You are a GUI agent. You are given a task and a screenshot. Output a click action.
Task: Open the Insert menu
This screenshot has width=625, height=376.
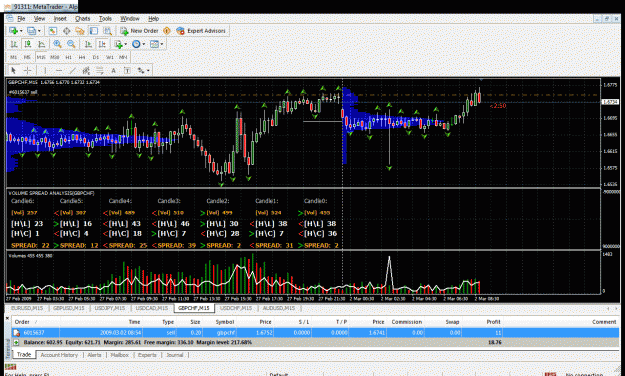pyautogui.click(x=60, y=18)
